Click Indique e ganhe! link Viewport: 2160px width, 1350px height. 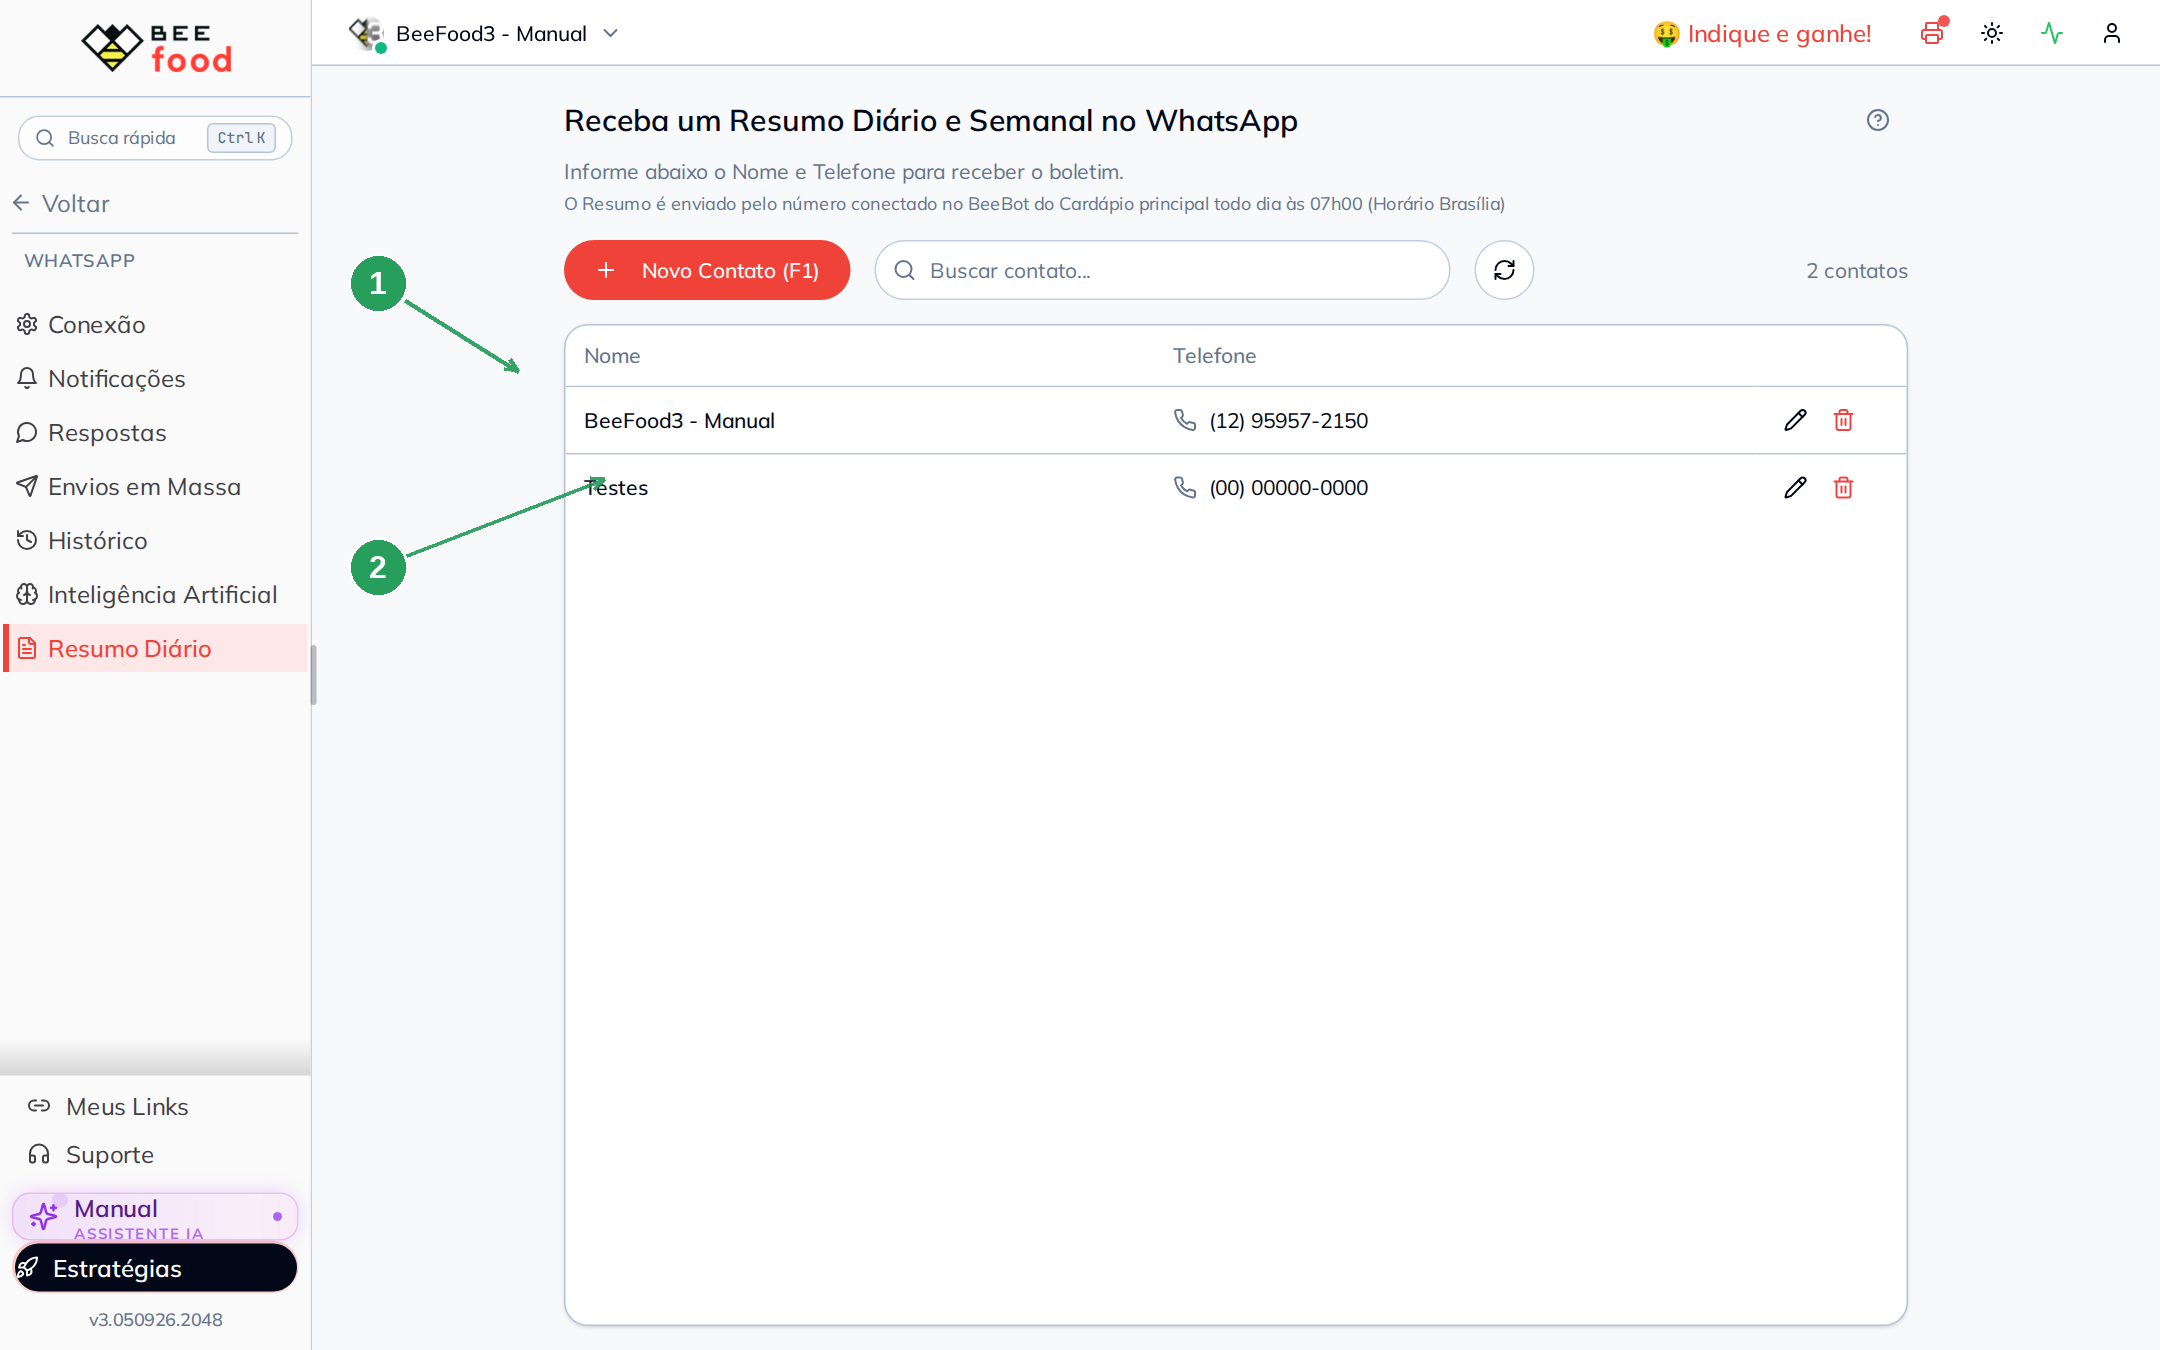[x=1762, y=33]
